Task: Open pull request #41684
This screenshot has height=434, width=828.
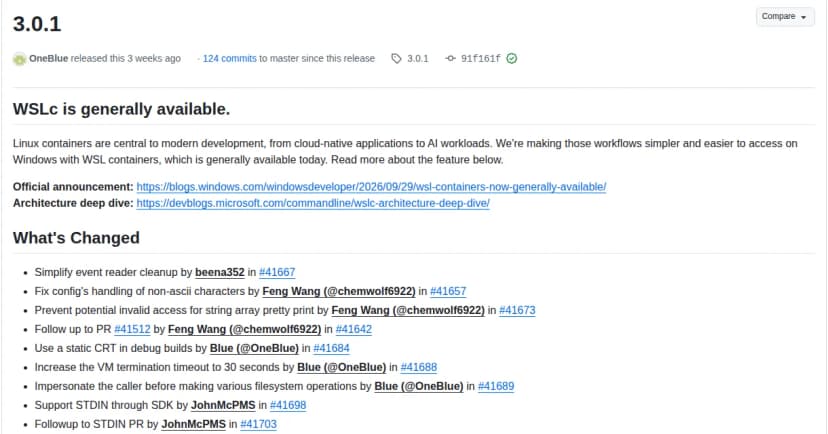Action: (331, 348)
